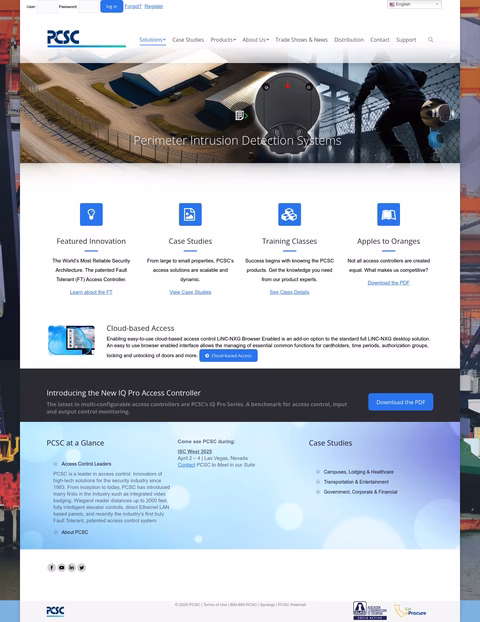Open Case Studies in navigation bar
Screen dimensions: 480x622
(188, 40)
